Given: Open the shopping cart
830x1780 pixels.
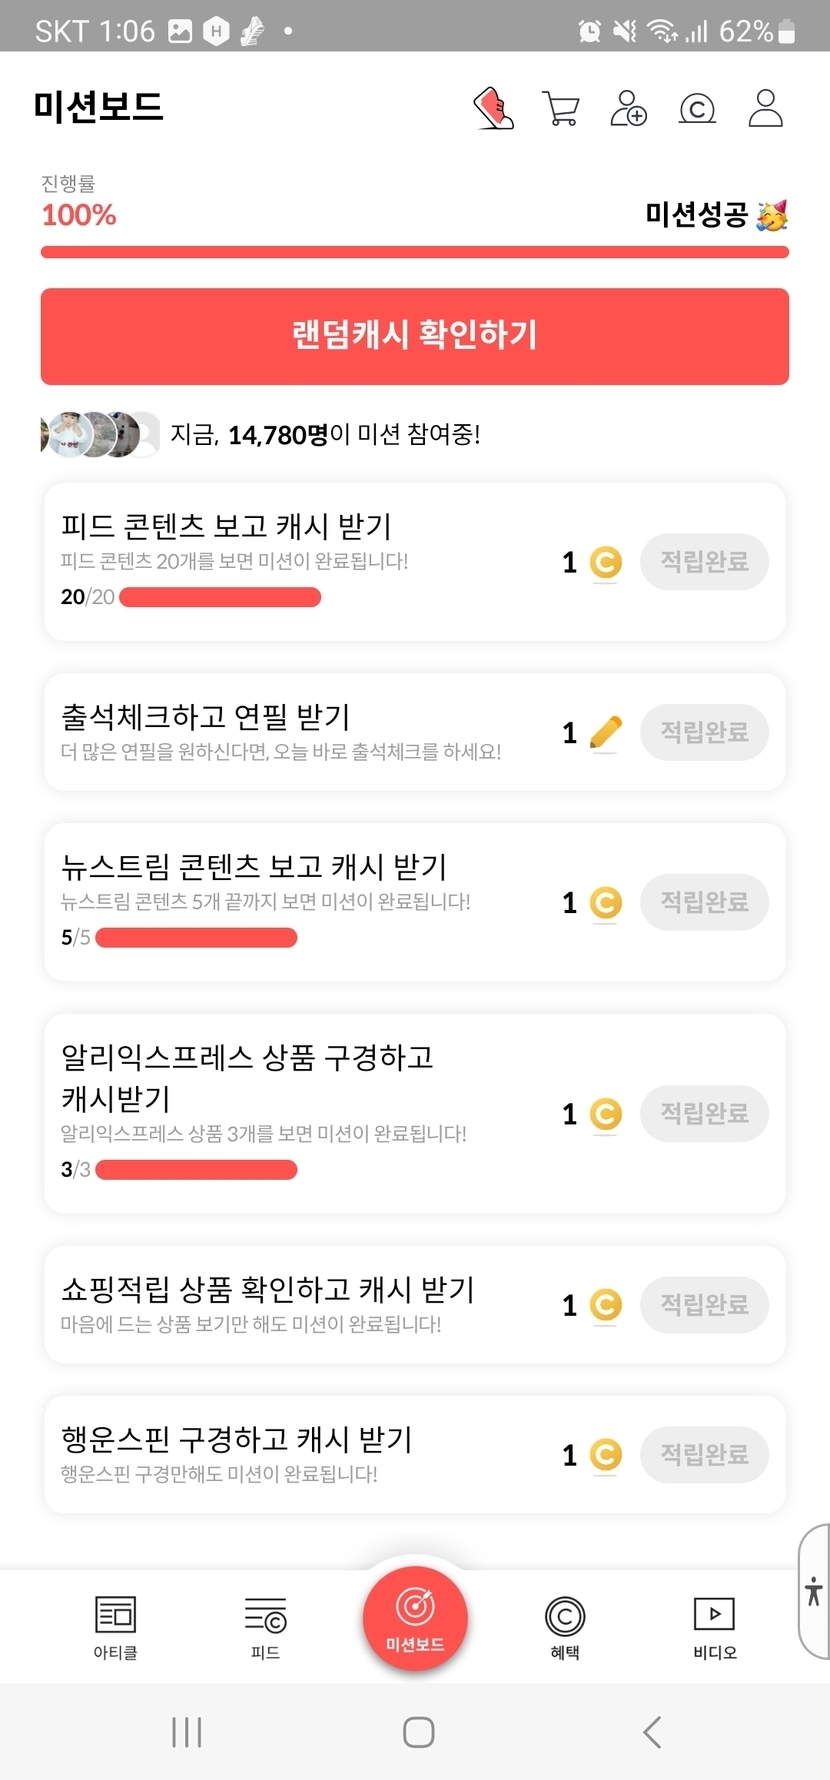Looking at the screenshot, I should 561,108.
